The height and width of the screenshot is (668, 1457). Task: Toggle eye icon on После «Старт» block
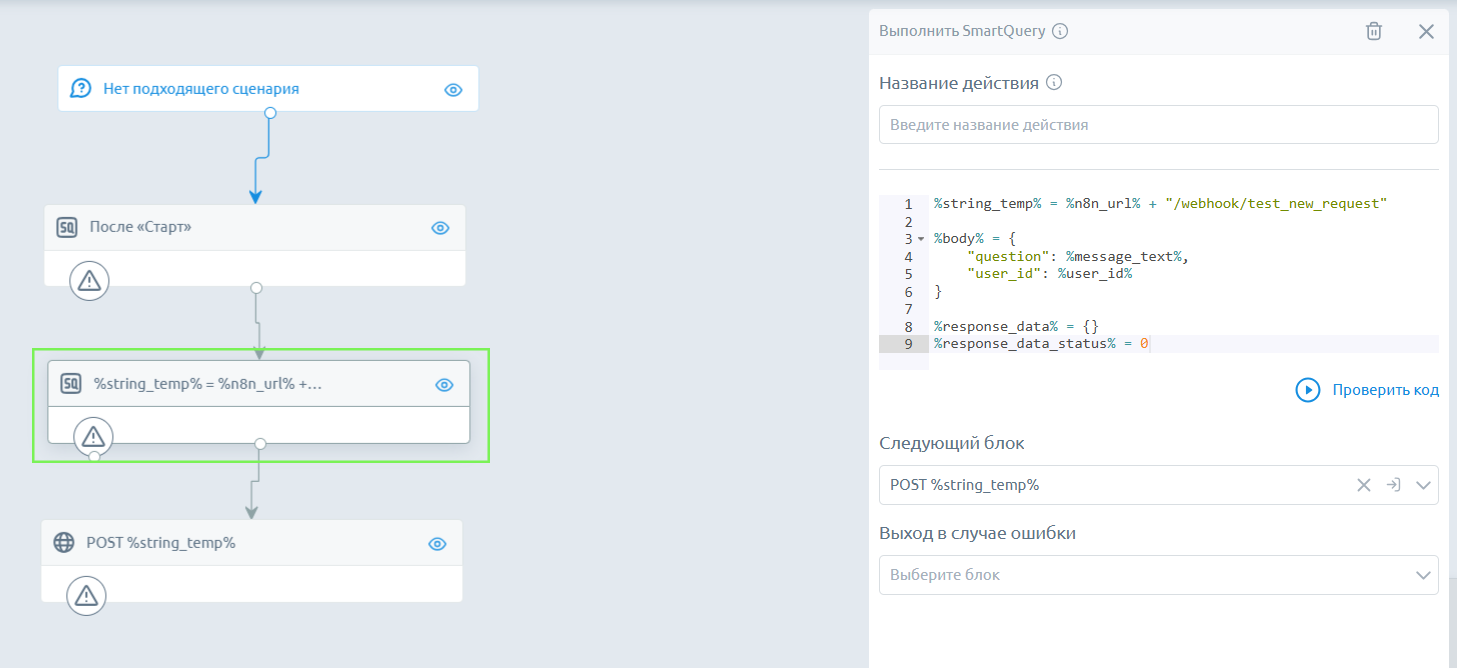point(440,228)
